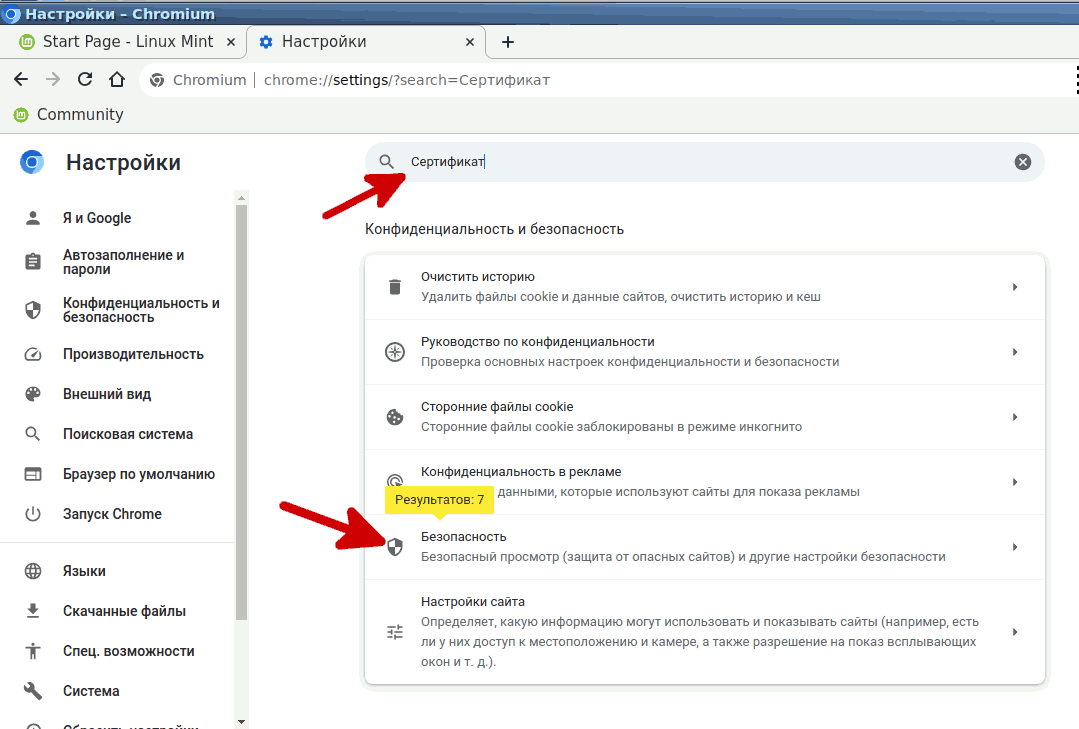Click the shield icon in Безопасность row
The height and width of the screenshot is (729, 1079).
tap(395, 547)
